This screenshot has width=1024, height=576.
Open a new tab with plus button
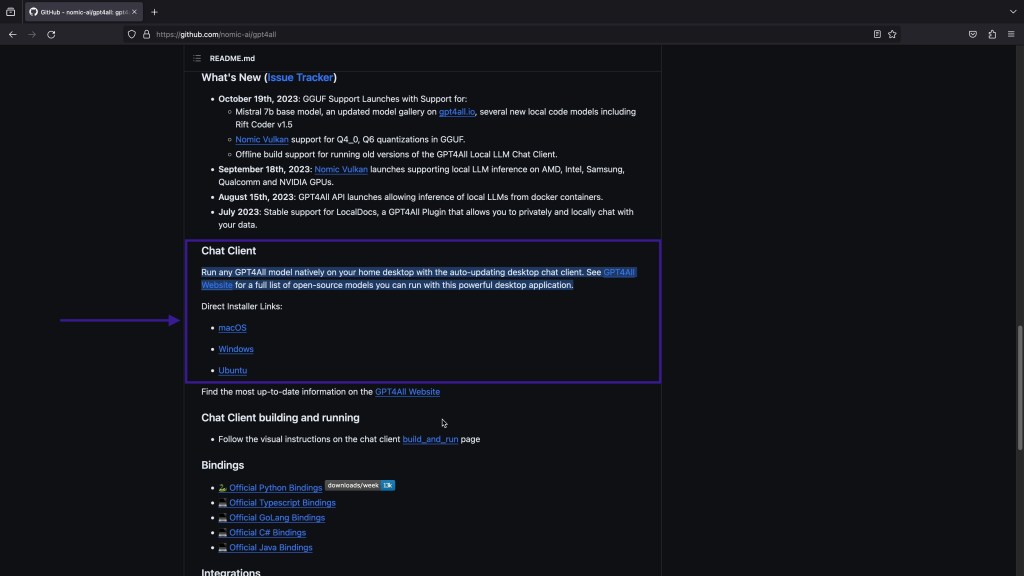[154, 12]
